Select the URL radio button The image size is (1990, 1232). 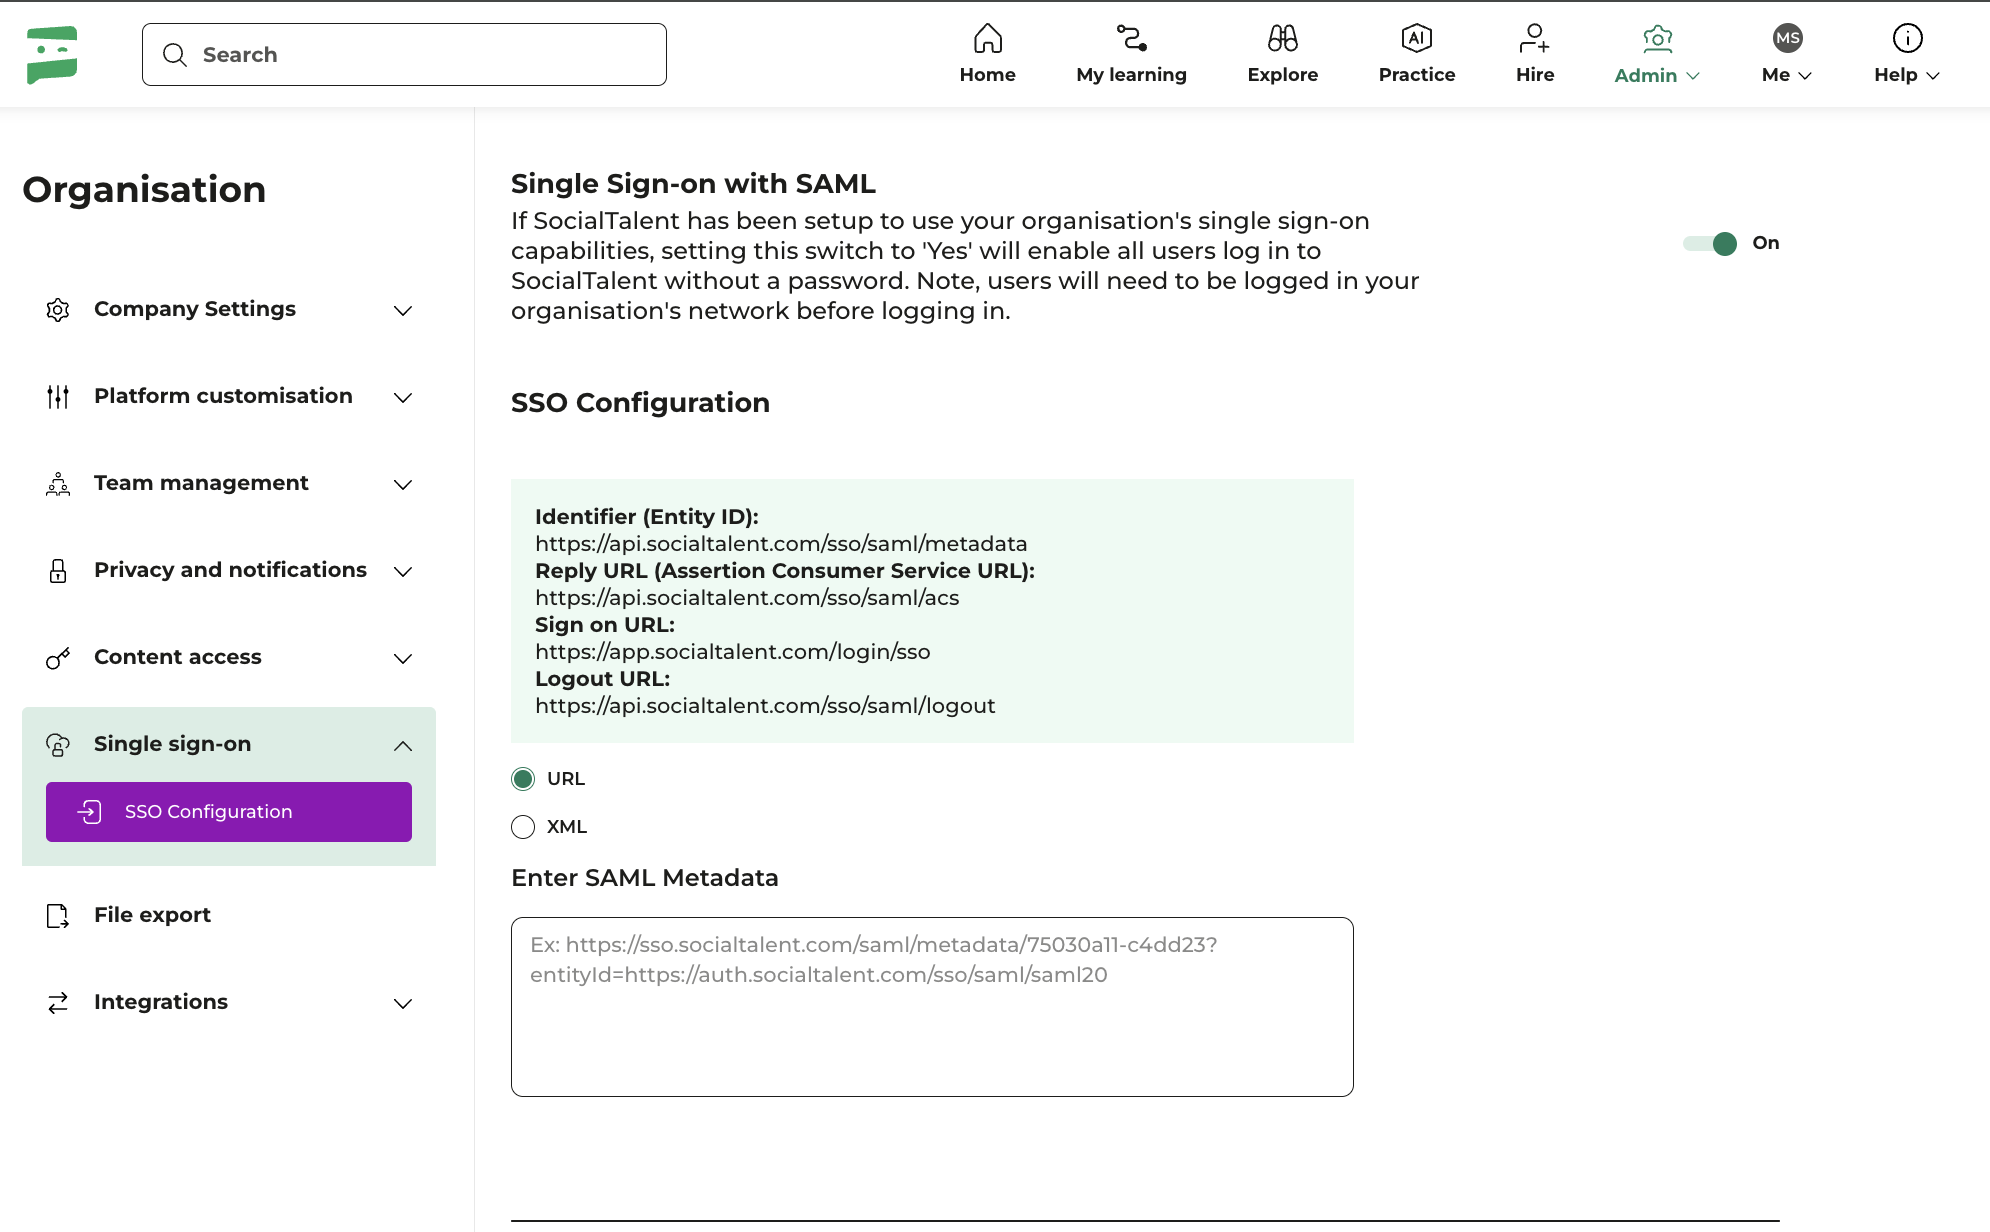[x=523, y=779]
